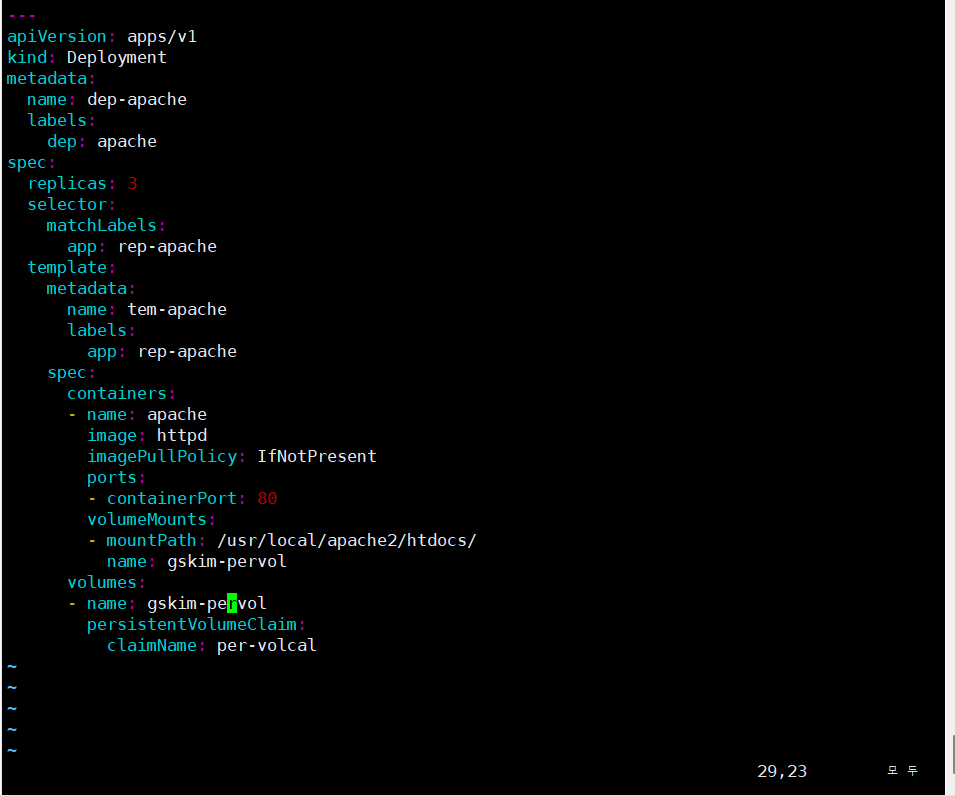Click the value tem-apache
Screen dimensions: 955x796
tap(177, 309)
